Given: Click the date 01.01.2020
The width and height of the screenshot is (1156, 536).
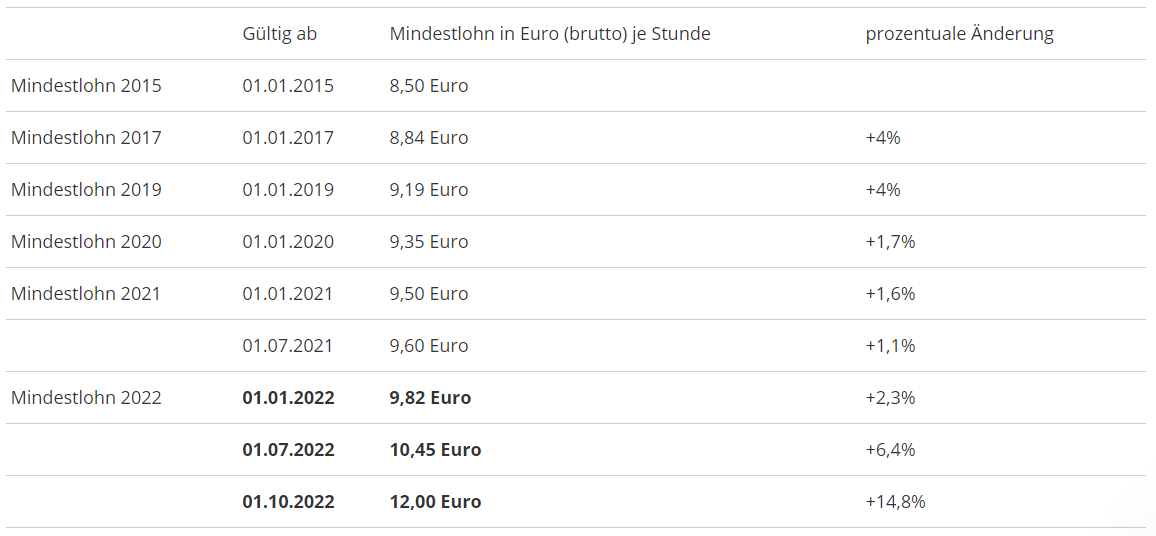Looking at the screenshot, I should coord(288,242).
